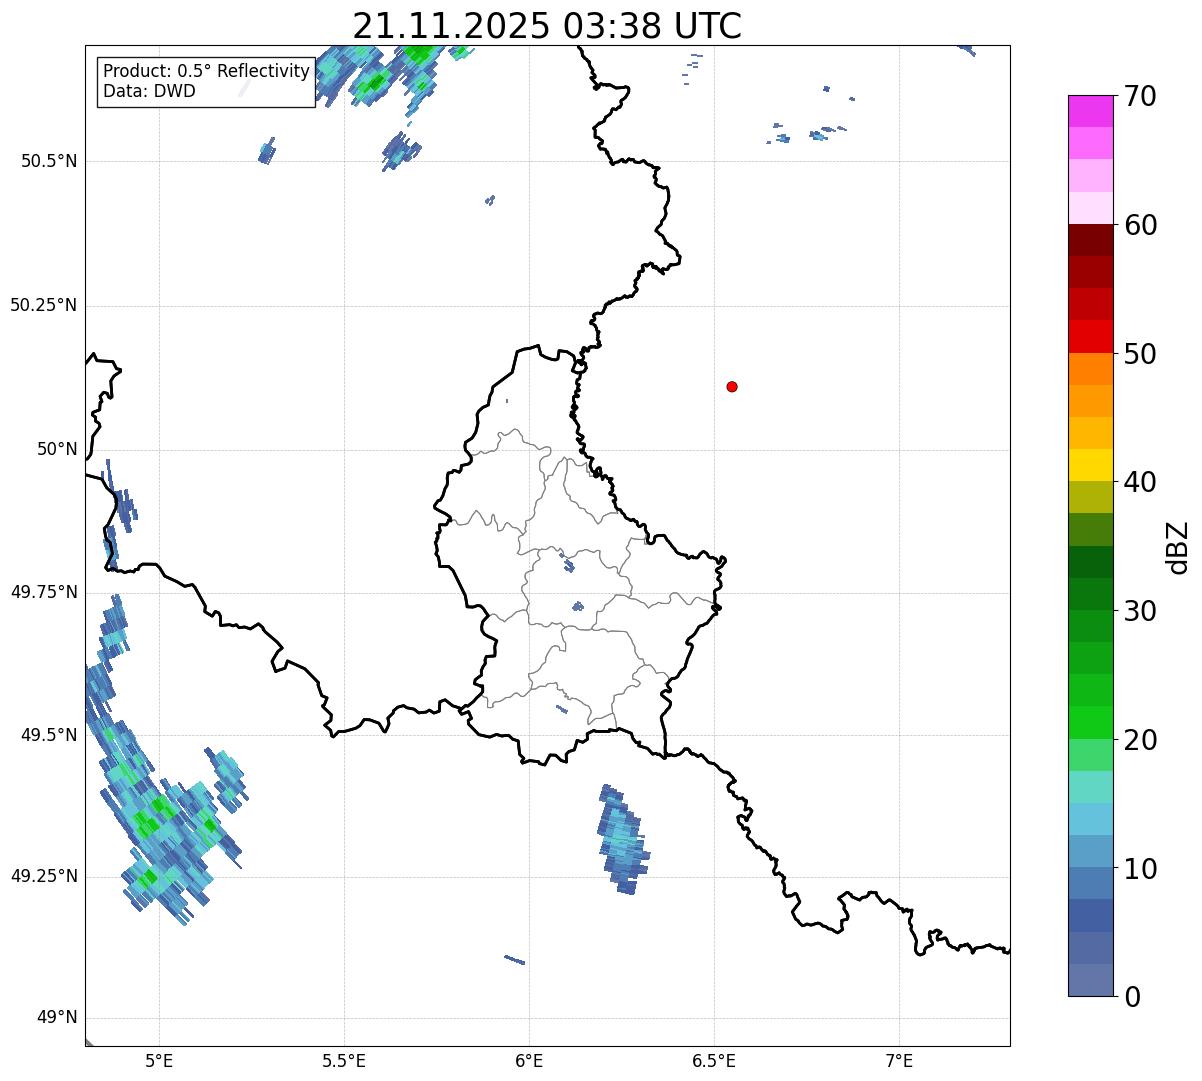Click the red station marker dot

point(732,387)
